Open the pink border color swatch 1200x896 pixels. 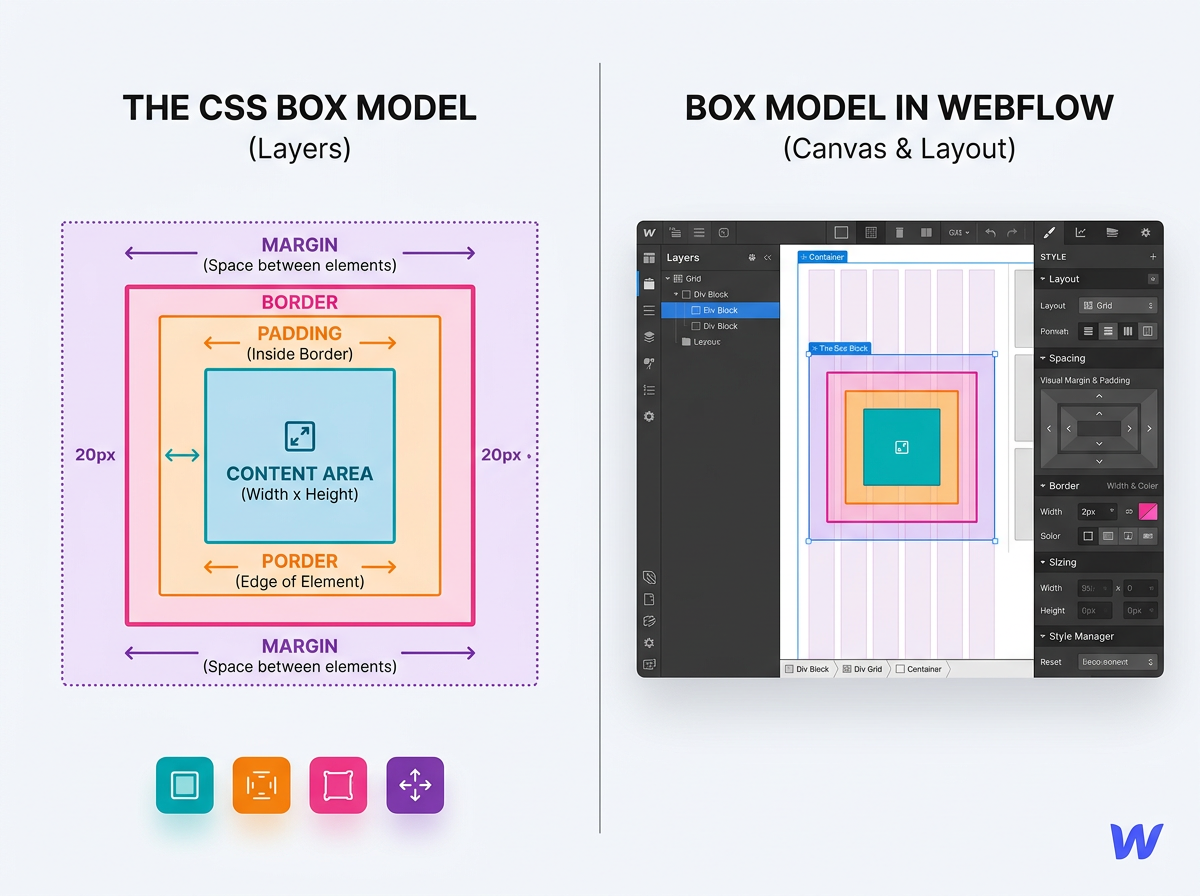point(1148,511)
